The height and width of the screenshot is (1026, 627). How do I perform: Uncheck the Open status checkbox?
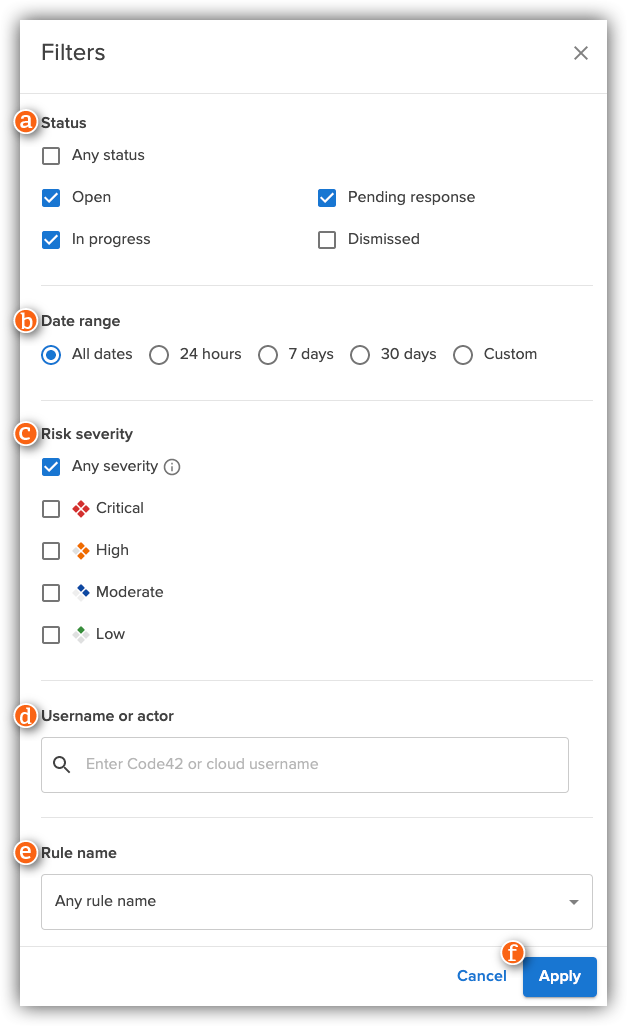51,197
